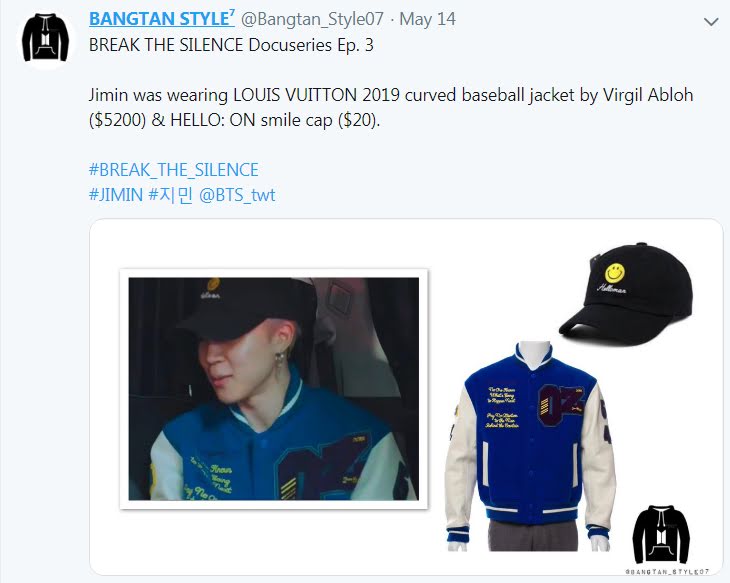Screen dimensions: 730x583
Task: Open the #지민 Korean hashtag
Action: pos(170,195)
